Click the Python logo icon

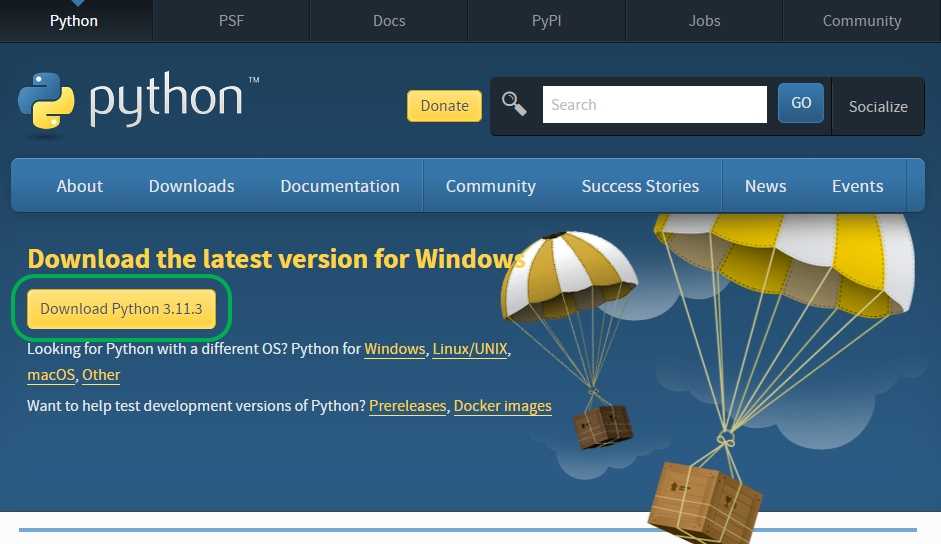[x=46, y=103]
